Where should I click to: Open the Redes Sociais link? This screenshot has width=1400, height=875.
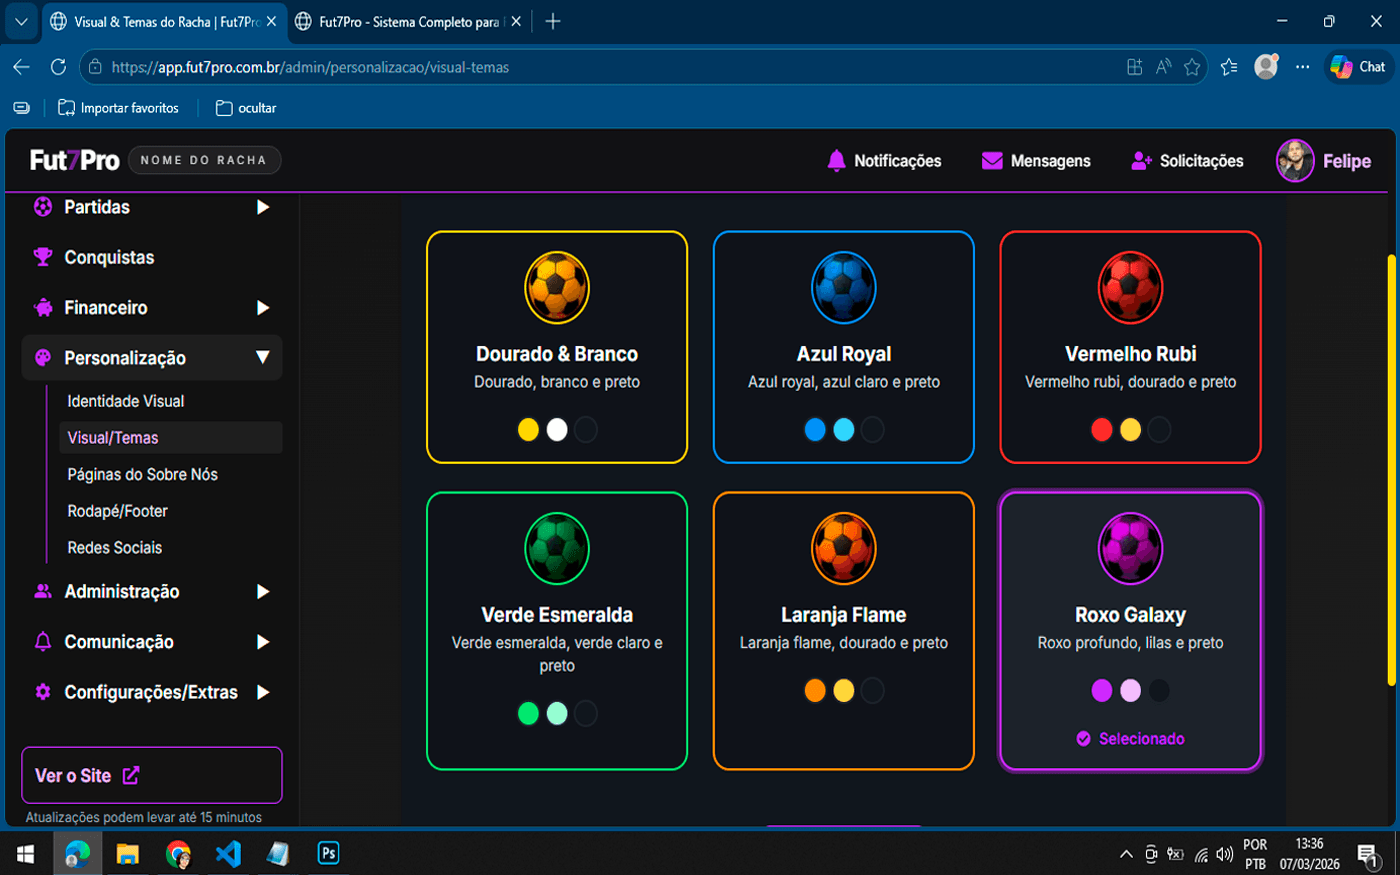(x=115, y=548)
